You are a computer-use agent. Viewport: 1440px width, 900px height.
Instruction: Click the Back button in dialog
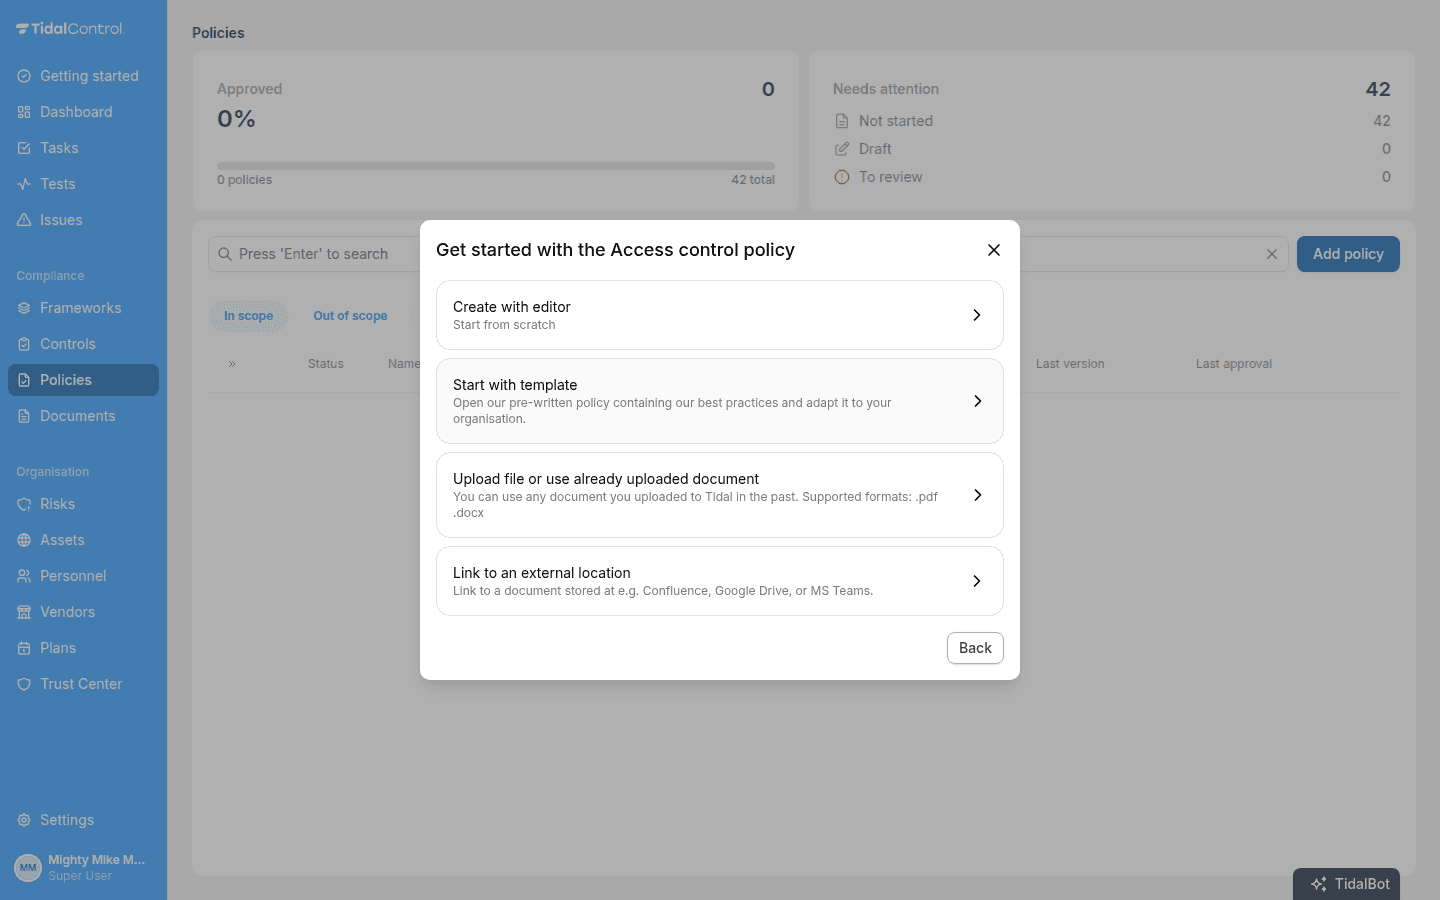975,648
